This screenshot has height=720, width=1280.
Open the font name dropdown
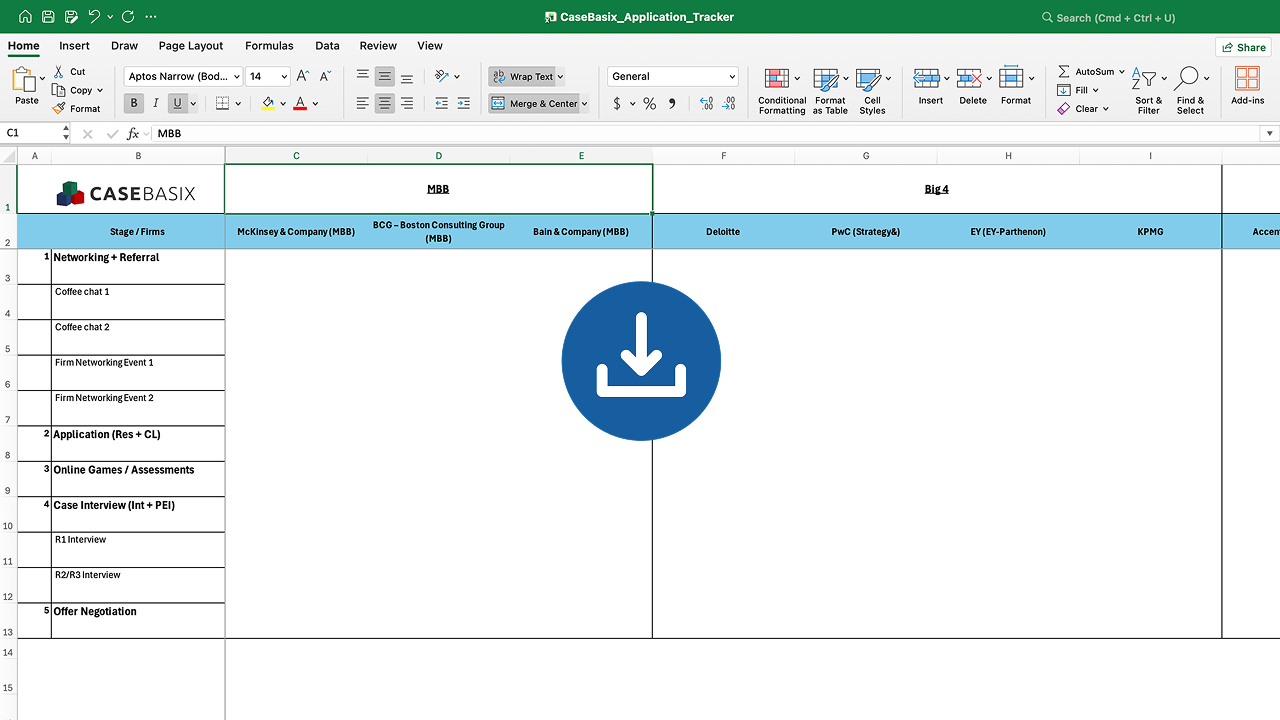click(236, 76)
